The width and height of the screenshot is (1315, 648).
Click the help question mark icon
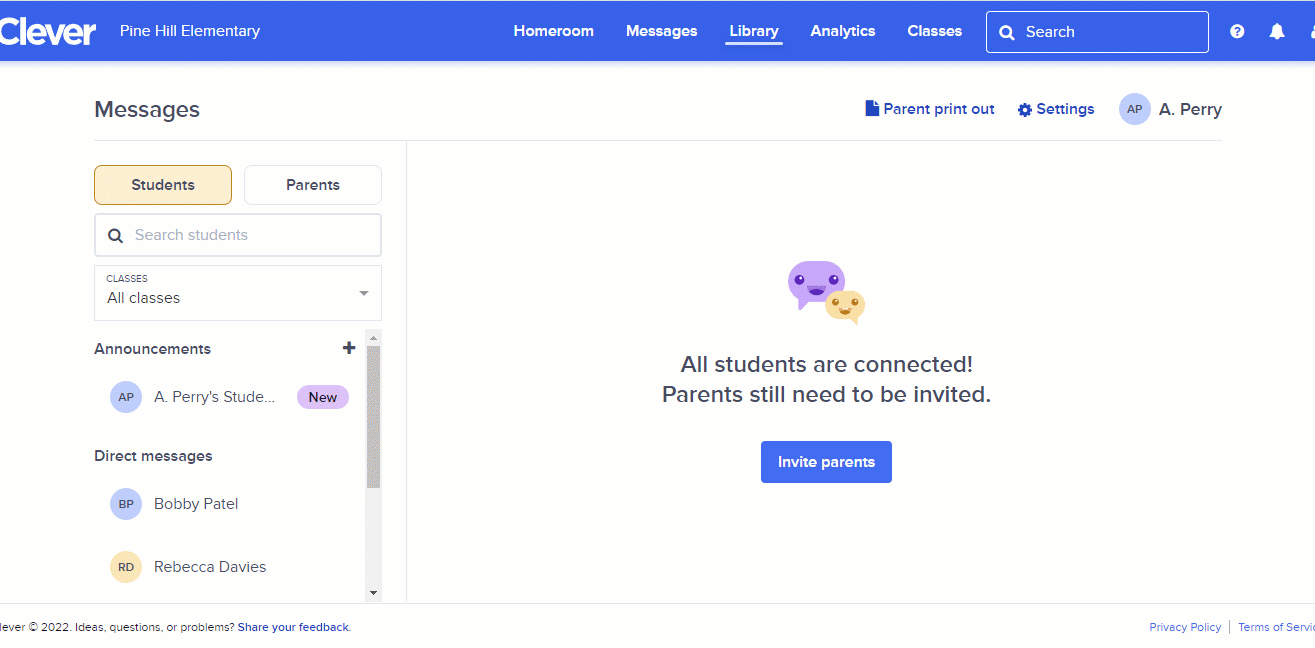[x=1237, y=32]
